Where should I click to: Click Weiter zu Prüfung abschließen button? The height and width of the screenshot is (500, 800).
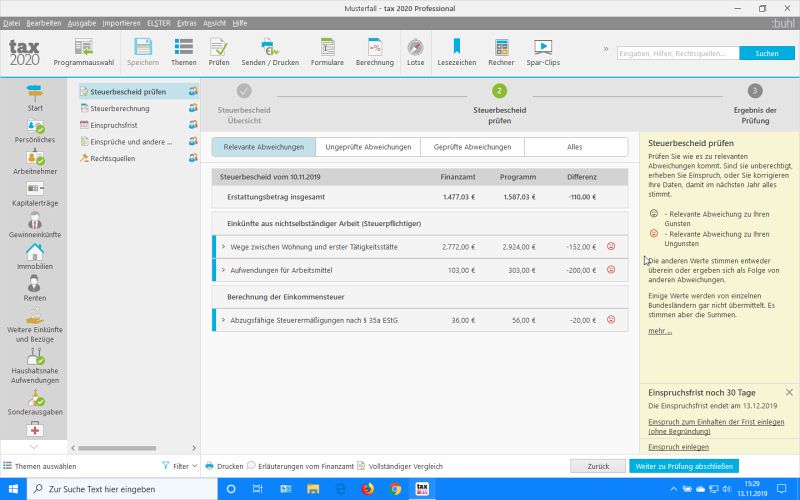(x=684, y=466)
